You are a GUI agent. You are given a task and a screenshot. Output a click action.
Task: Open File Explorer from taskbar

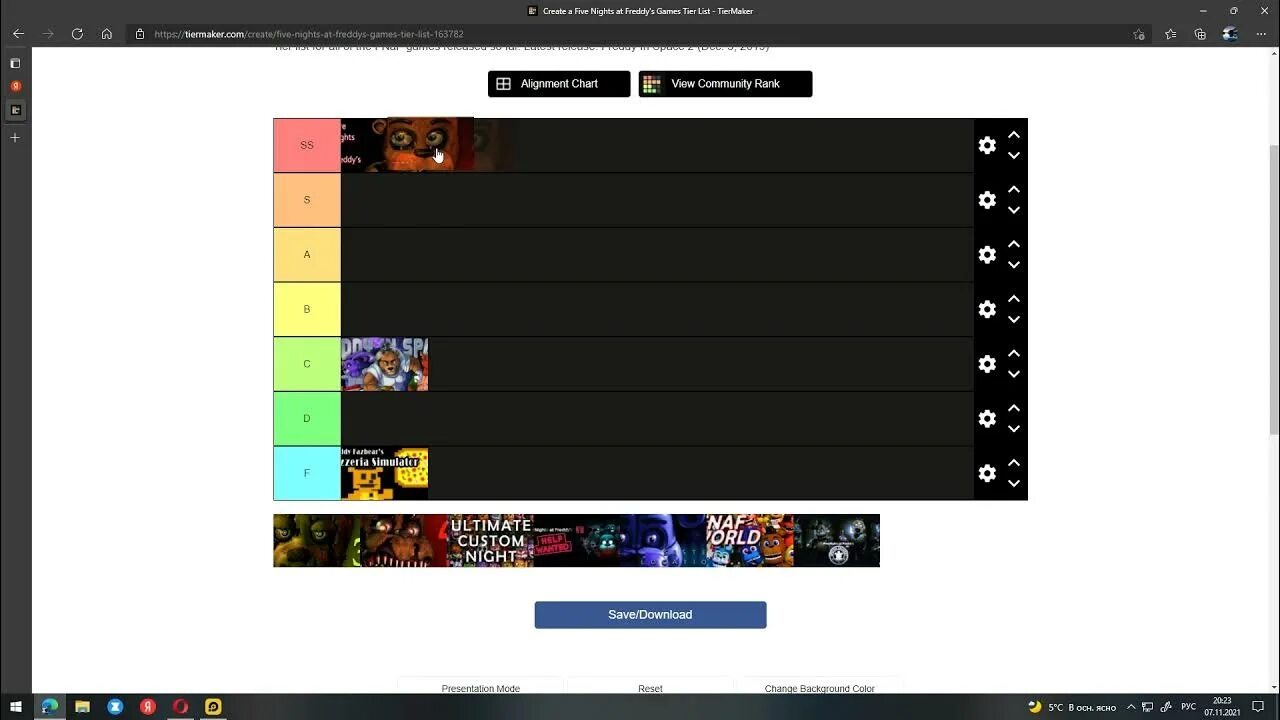click(x=82, y=707)
